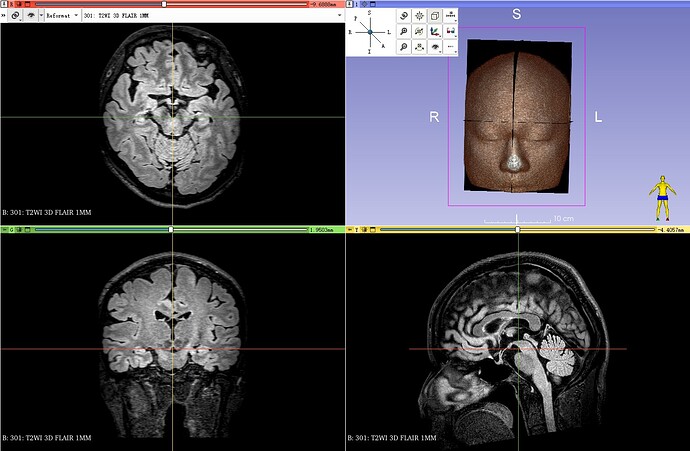Screen dimensions: 690x451
Task: Click the red slice offset slider handle
Action: [x=164, y=4]
